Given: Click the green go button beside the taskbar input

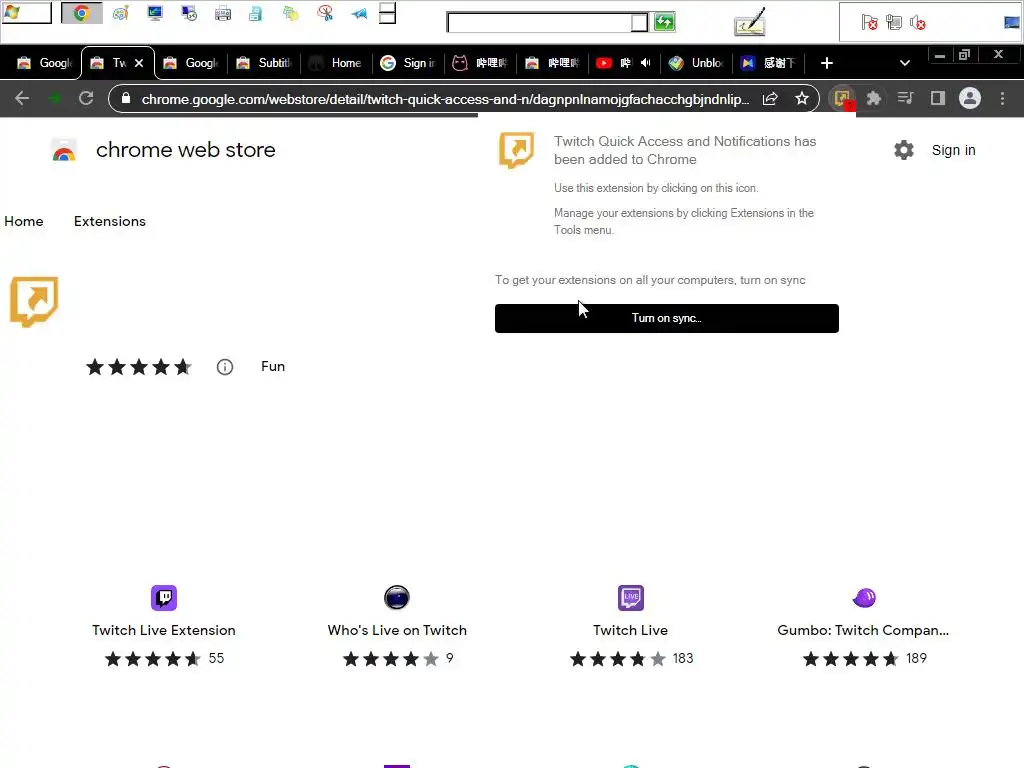Looking at the screenshot, I should pos(665,23).
